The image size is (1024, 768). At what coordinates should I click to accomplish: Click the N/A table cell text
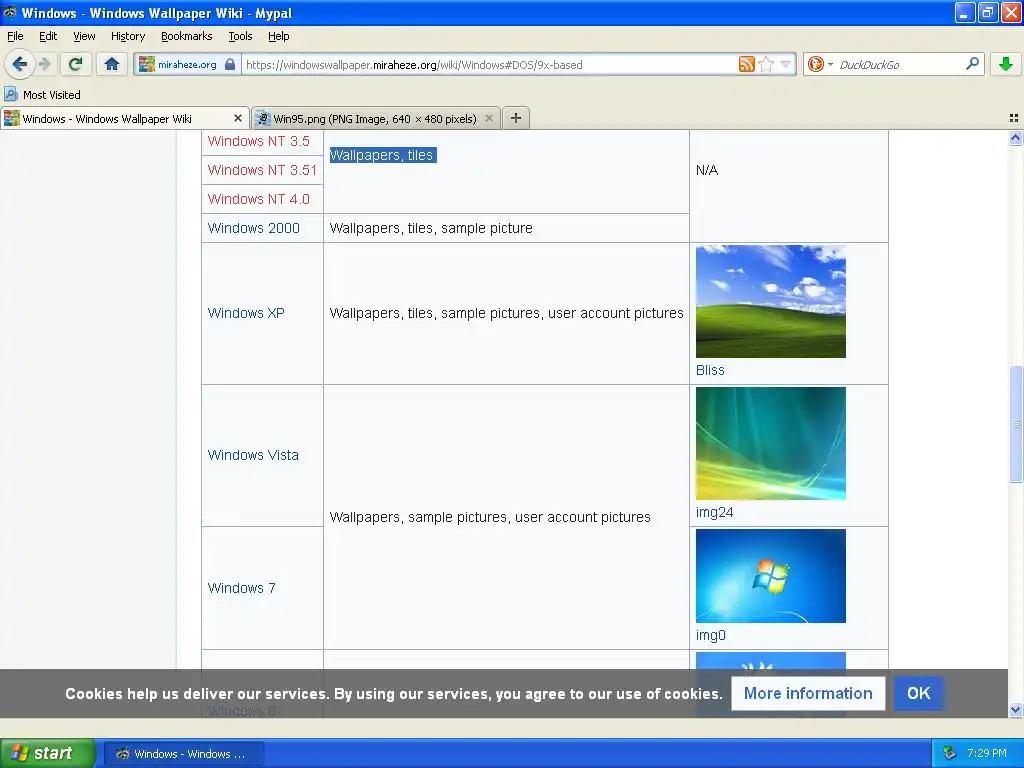tap(707, 170)
